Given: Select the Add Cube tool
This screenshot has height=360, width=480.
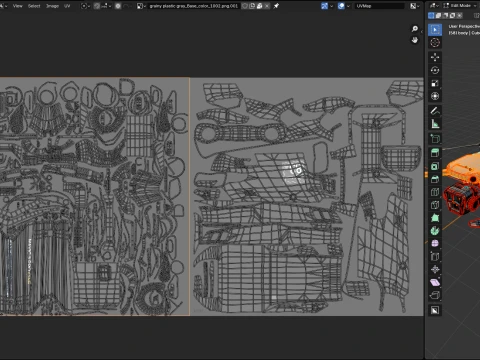Looking at the screenshot, I should (435, 138).
